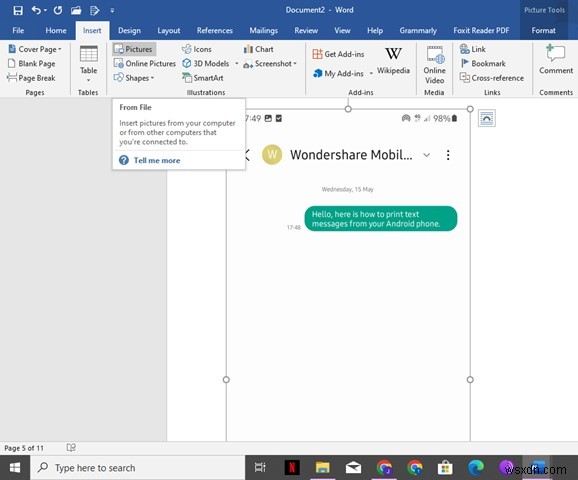Insert a Chart

(x=259, y=49)
